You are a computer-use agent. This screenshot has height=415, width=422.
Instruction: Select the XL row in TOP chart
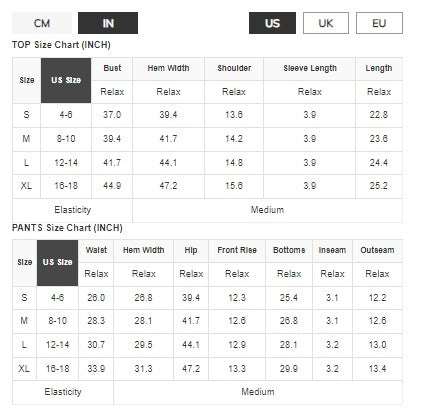pos(207,186)
